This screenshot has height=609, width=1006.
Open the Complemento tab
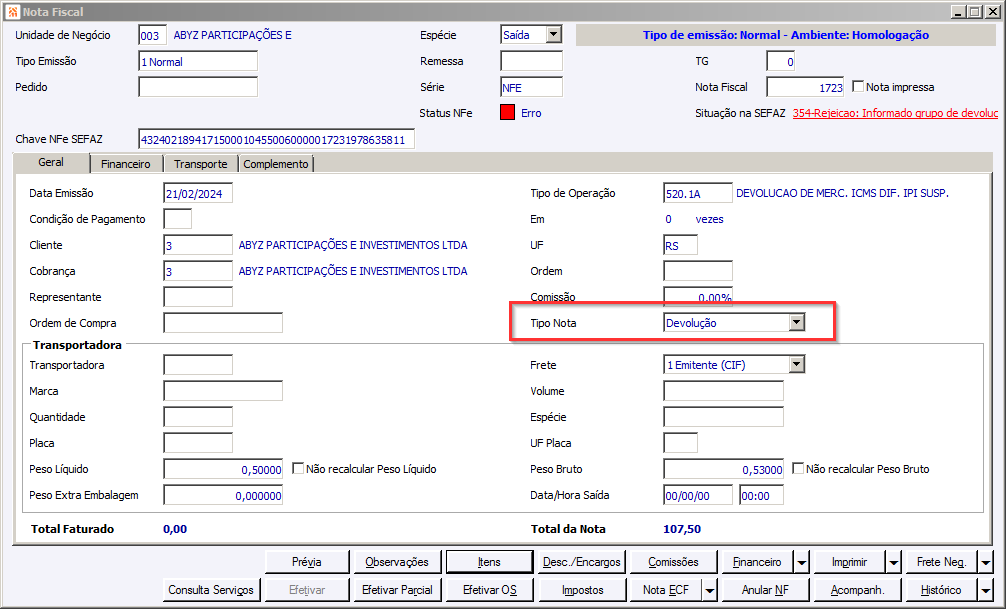point(276,164)
